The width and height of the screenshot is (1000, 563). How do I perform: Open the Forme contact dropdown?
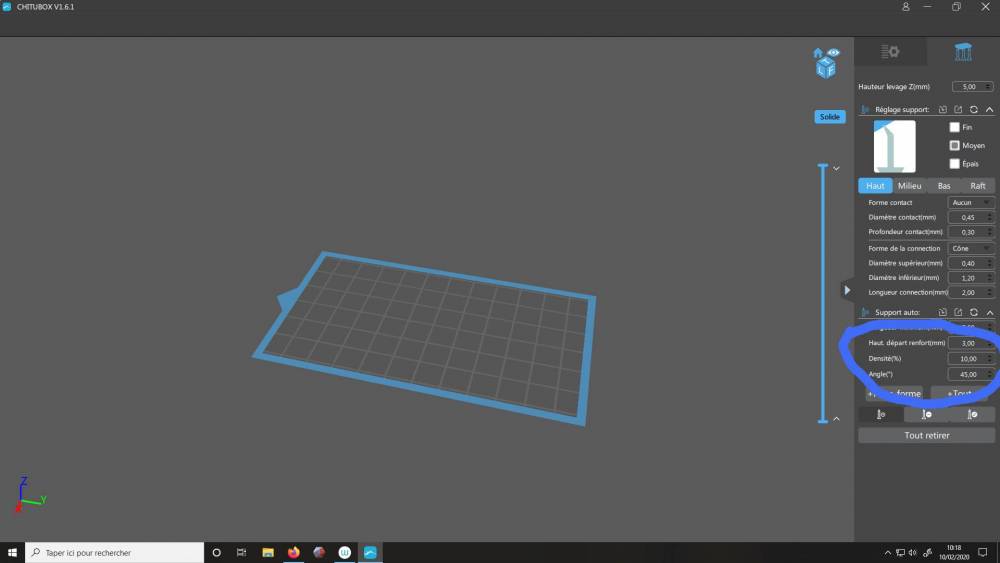[971, 203]
